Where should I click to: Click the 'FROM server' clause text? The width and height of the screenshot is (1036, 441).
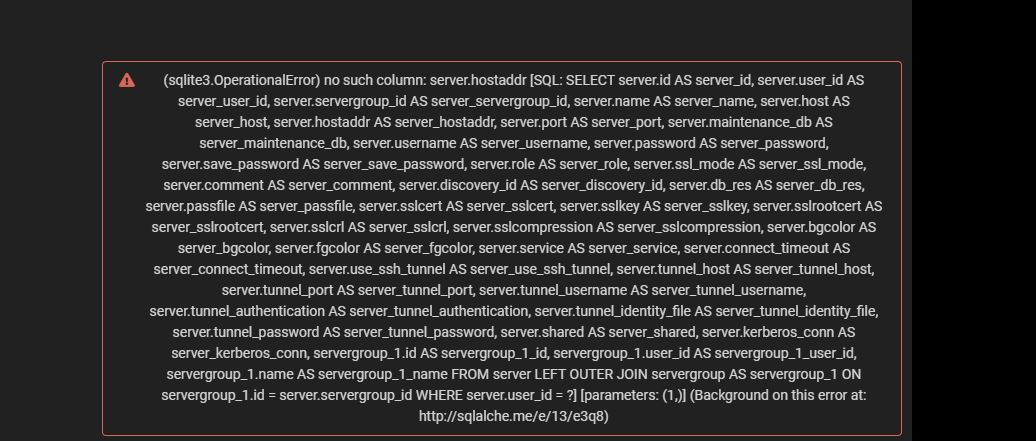[491, 374]
